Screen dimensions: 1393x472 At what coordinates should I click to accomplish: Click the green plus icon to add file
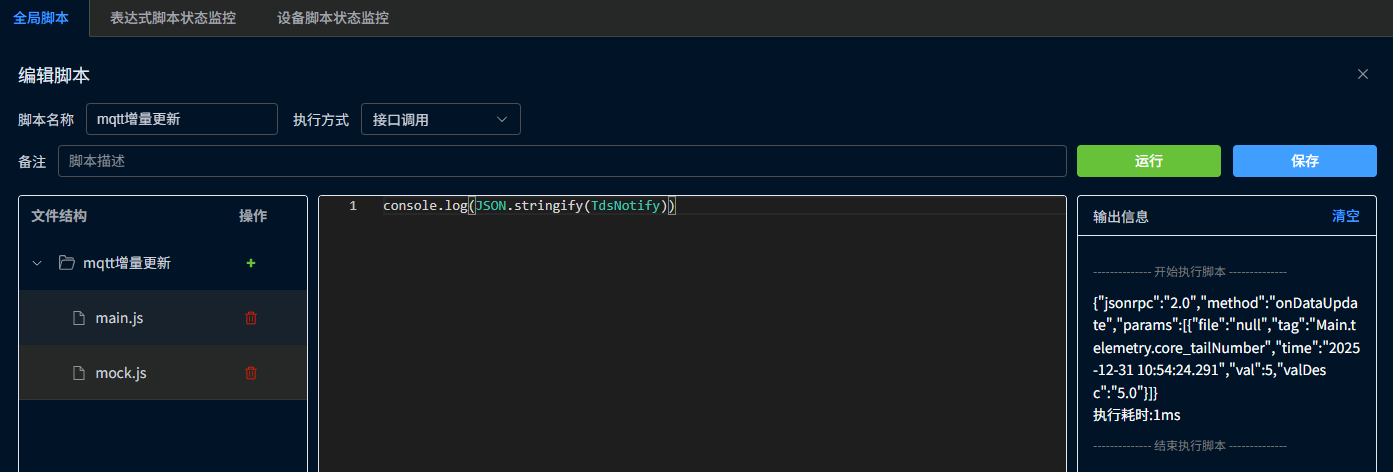pos(251,263)
